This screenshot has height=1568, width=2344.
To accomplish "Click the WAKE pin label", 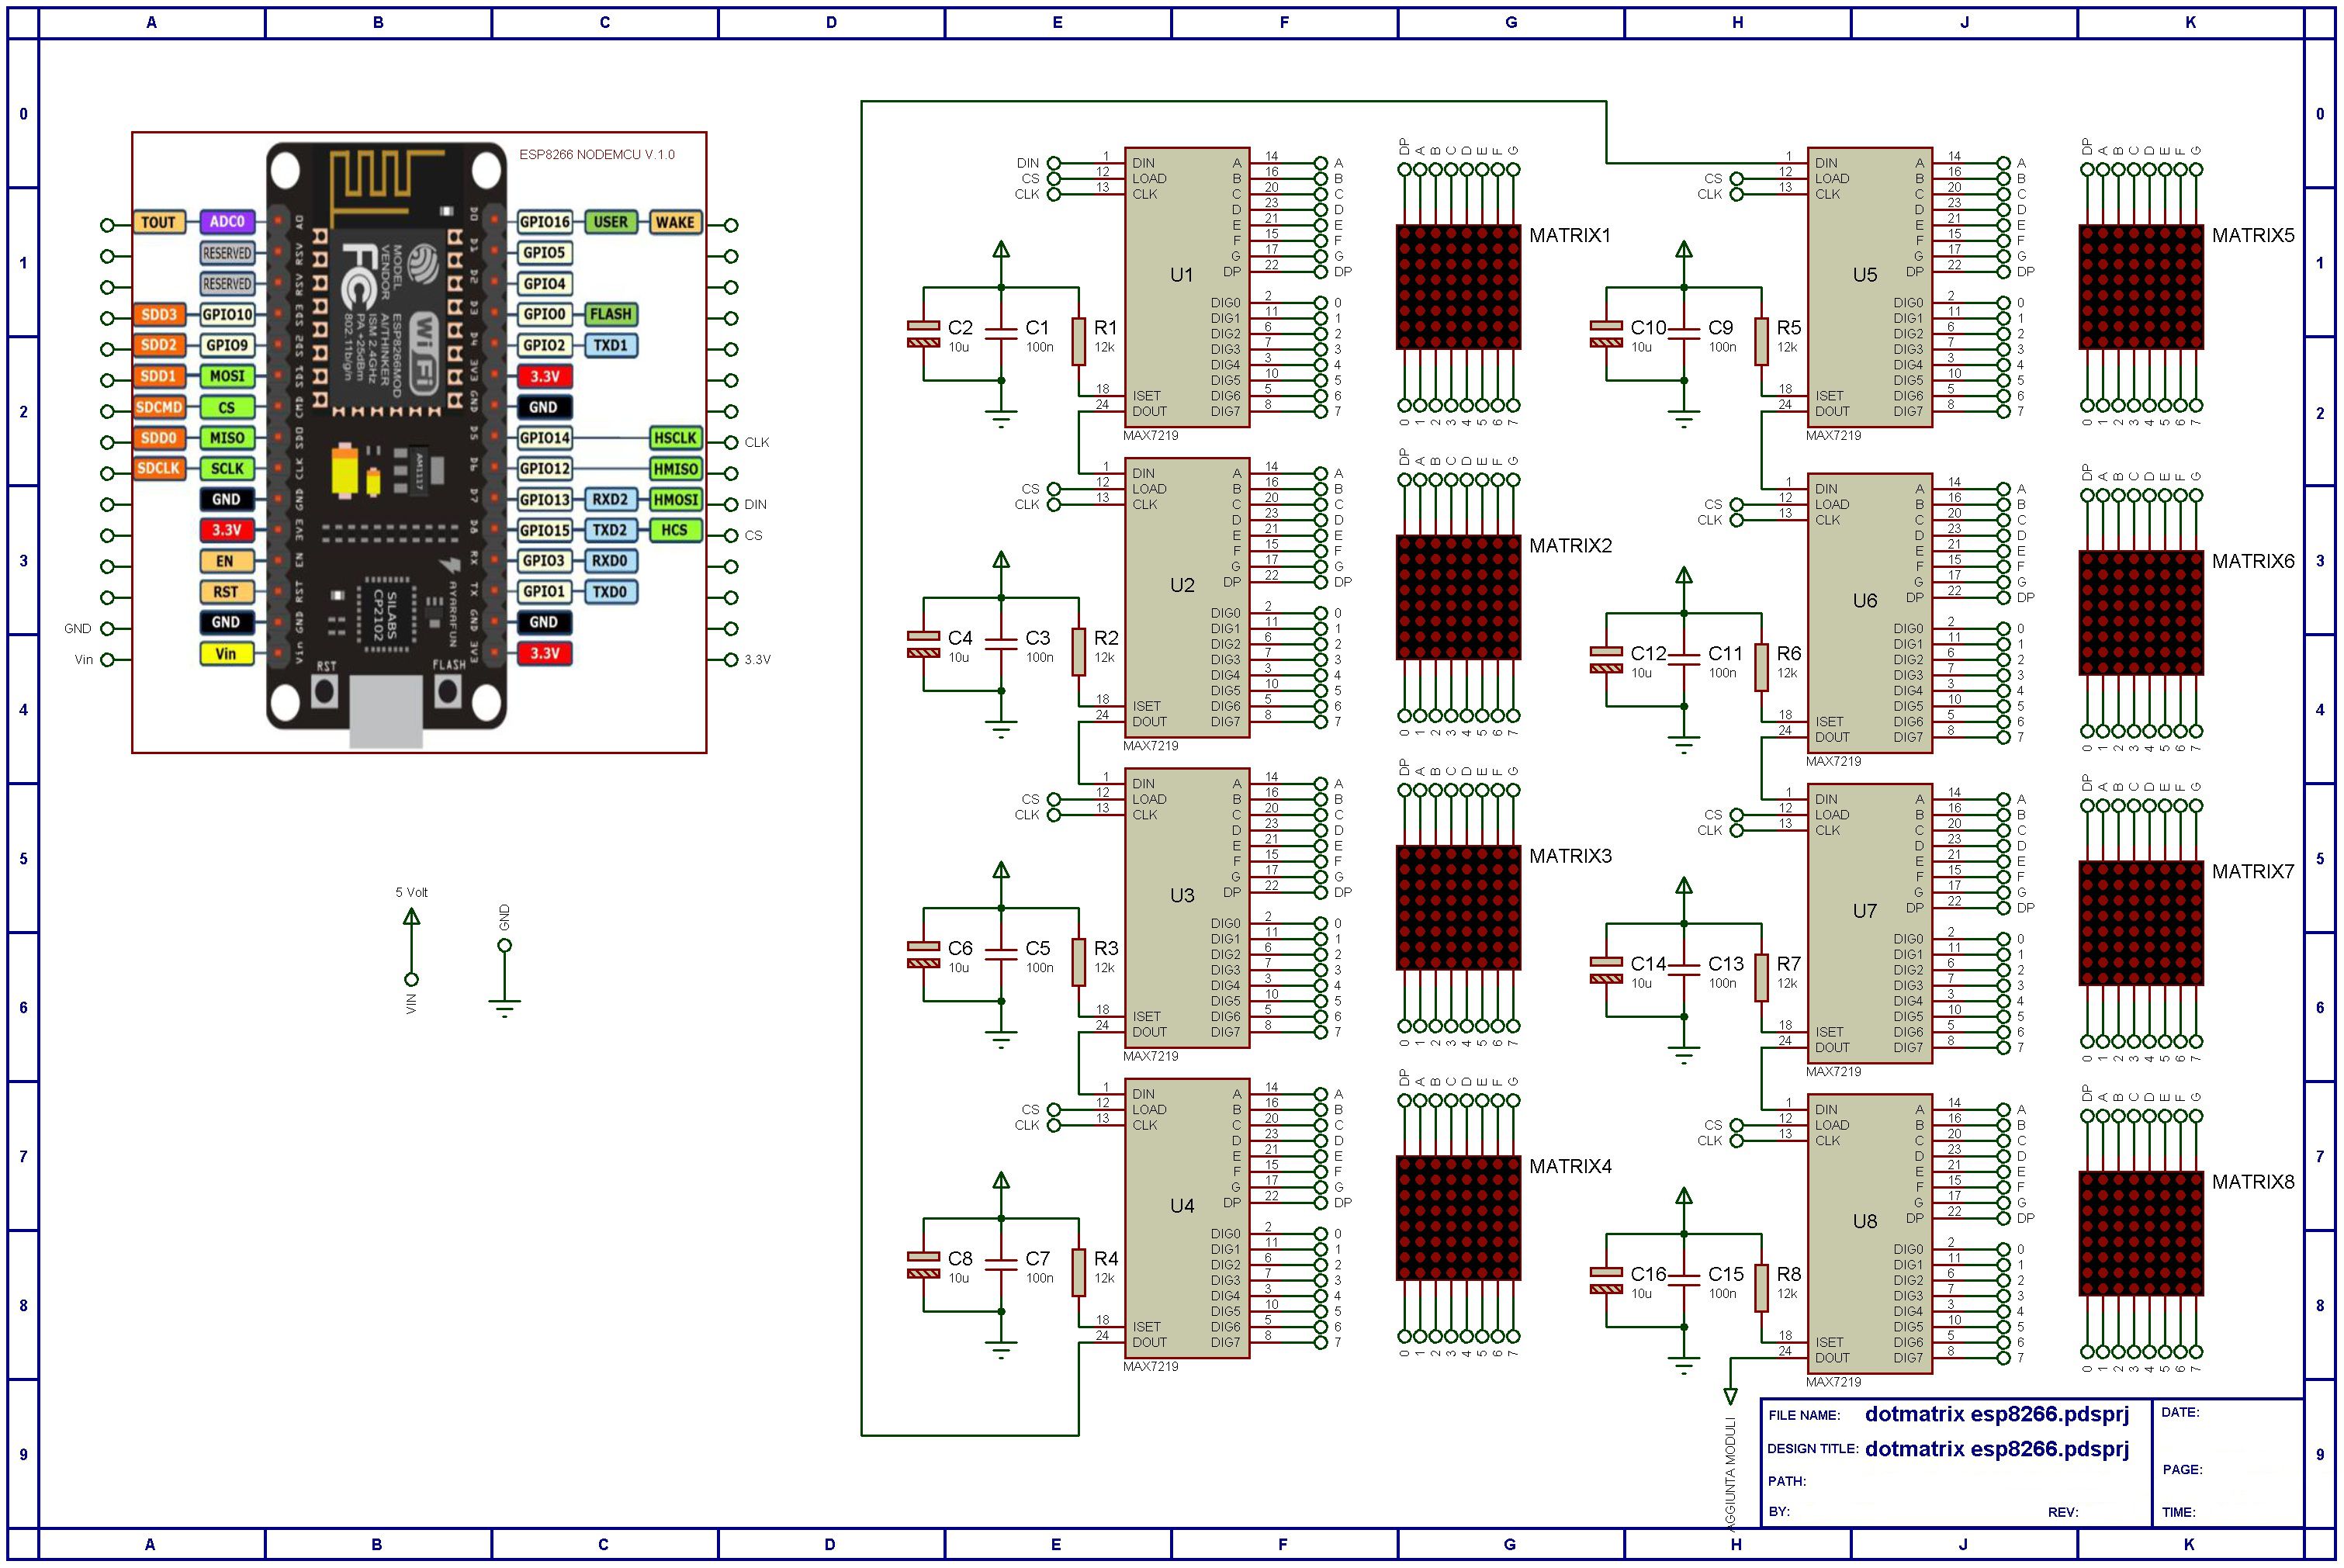I will tap(675, 222).
